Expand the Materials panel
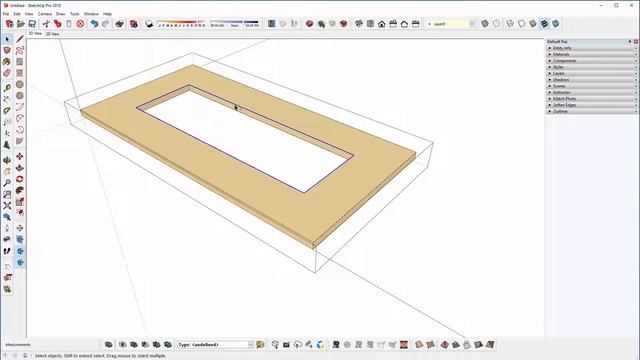The height and width of the screenshot is (360, 640). click(x=592, y=54)
